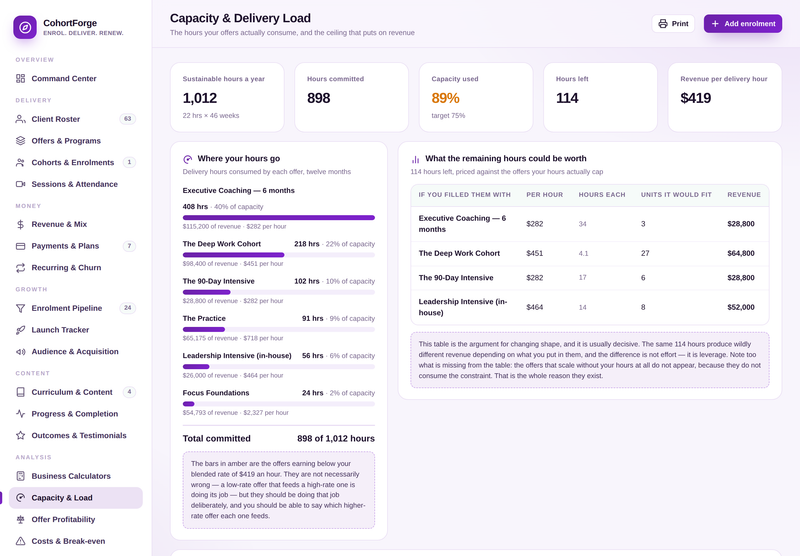Go to Recurring & Churn
Screen dimensions: 800x556
(76, 268)
